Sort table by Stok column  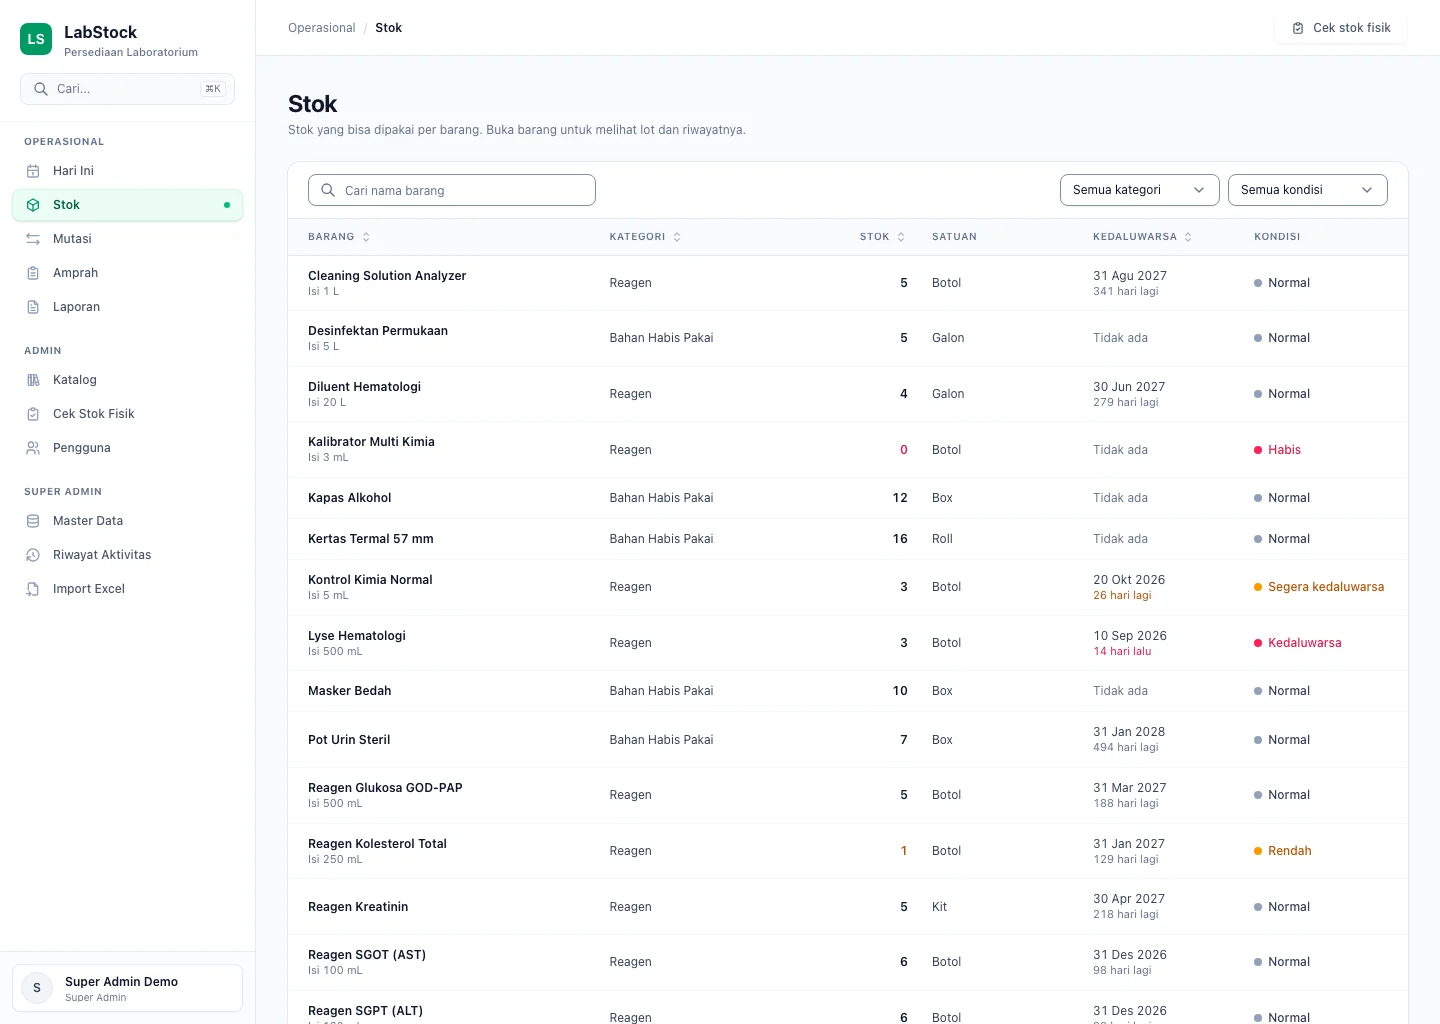point(882,237)
